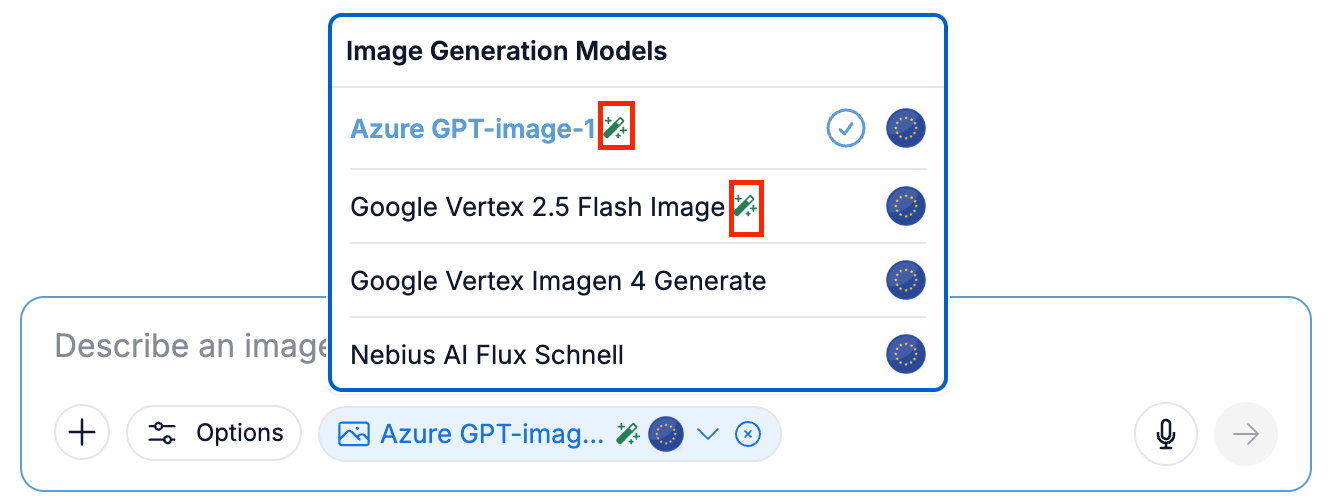1328x502 pixels.
Task: Open the Options button
Action: click(x=215, y=433)
